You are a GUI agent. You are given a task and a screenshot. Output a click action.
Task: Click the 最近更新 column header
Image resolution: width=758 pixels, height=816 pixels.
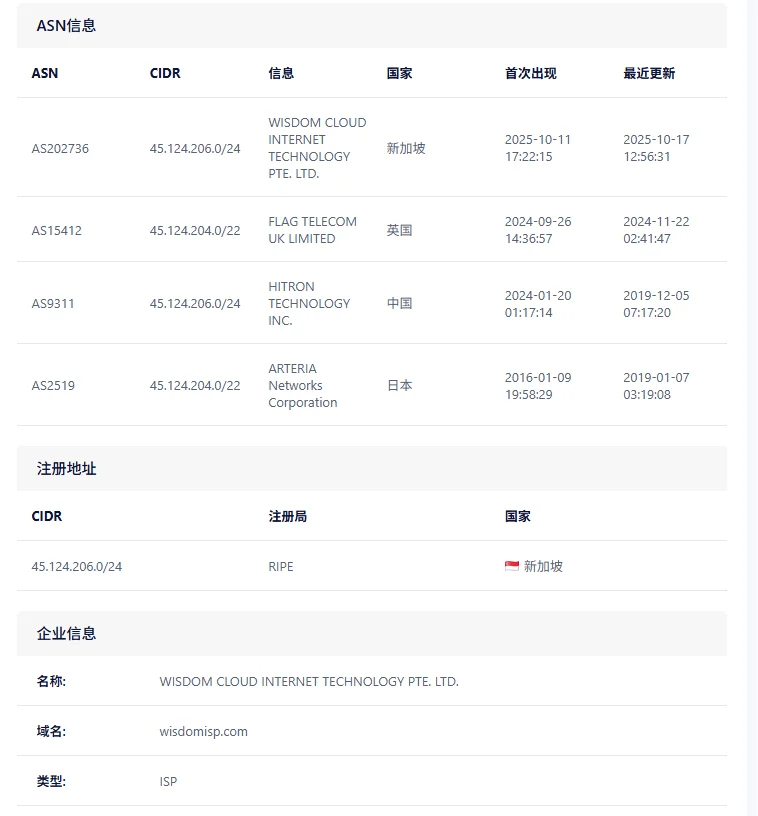click(x=649, y=73)
